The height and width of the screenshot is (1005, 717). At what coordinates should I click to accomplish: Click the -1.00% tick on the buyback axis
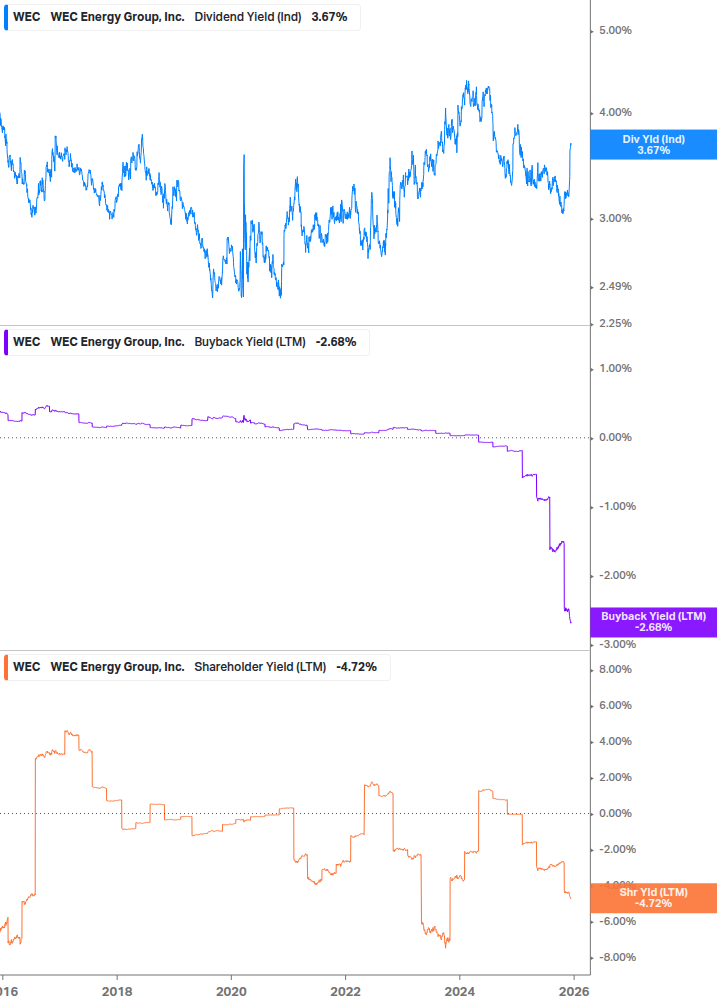(618, 506)
